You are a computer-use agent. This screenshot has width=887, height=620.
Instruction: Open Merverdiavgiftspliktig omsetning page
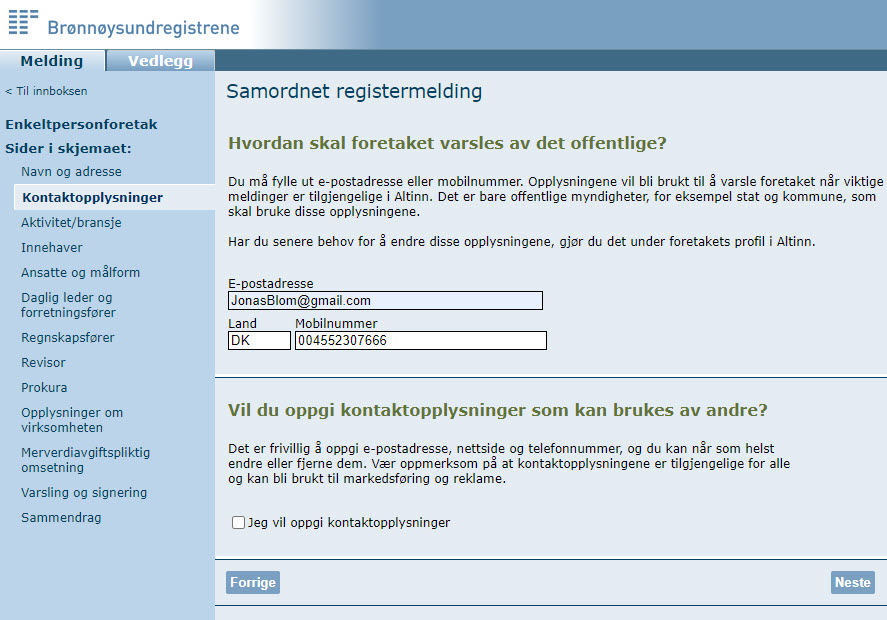85,460
